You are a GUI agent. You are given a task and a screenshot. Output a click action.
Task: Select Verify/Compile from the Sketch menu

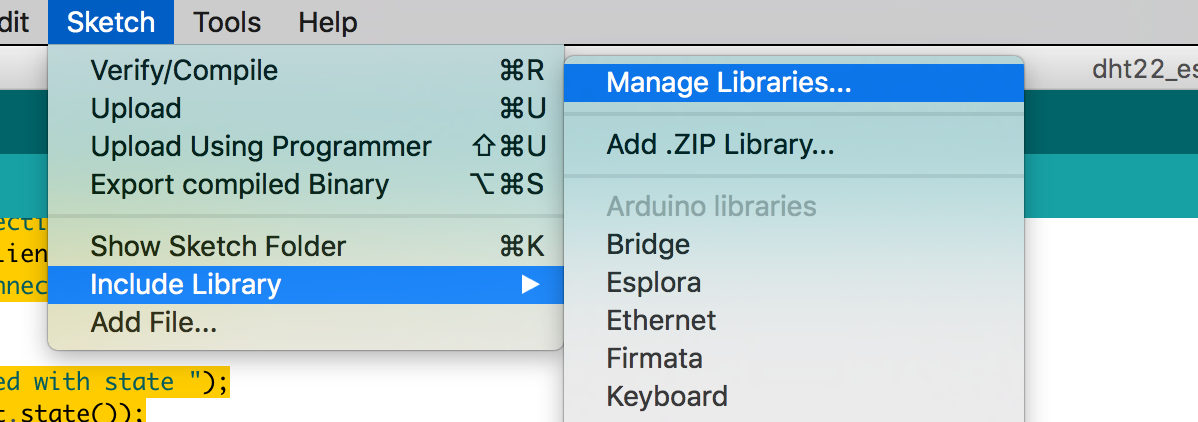coord(184,71)
